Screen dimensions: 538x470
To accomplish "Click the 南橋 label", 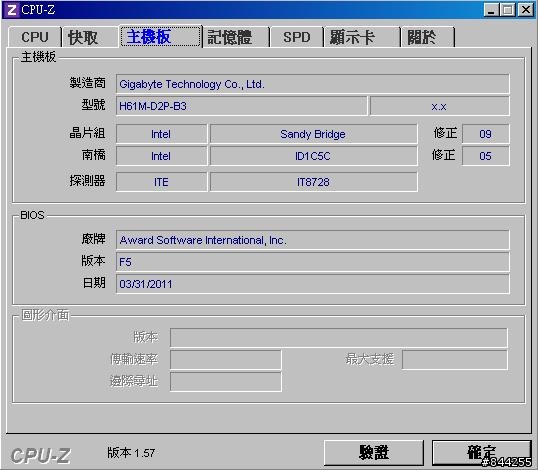I will (x=93, y=155).
